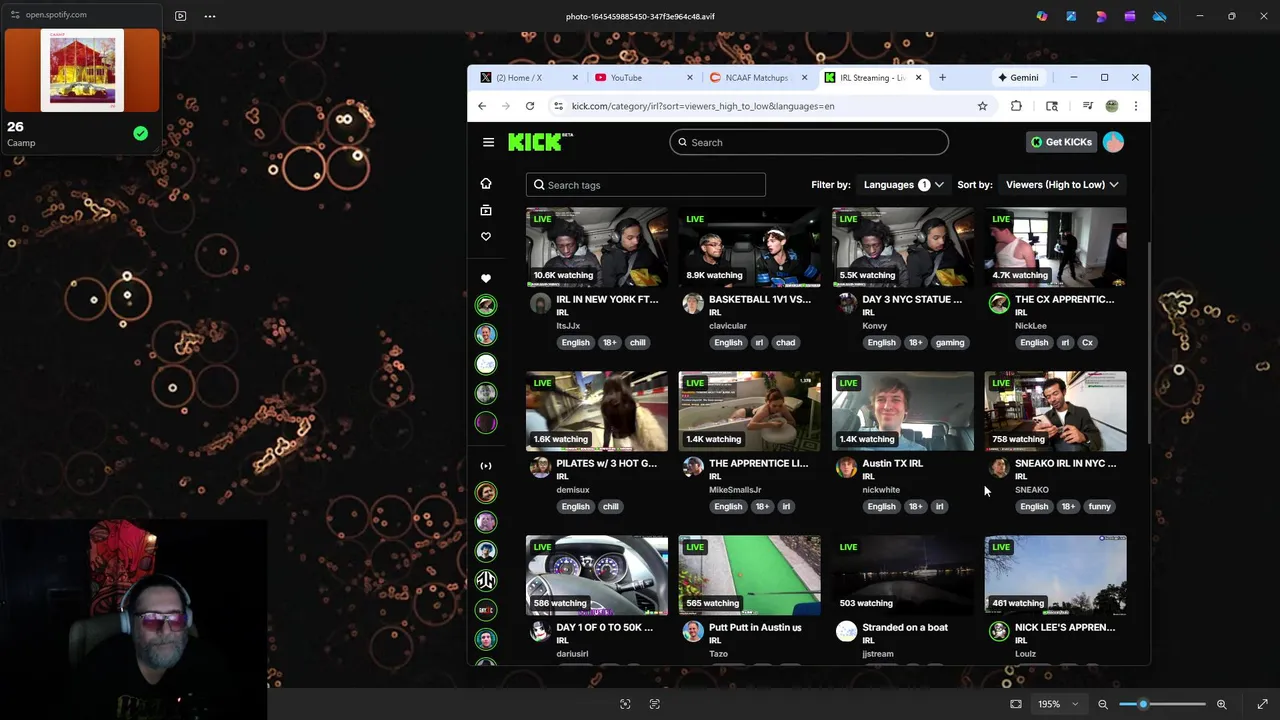1280x720 pixels.
Task: Open the 'Putt Putt in Austin us' thumbnail
Action: 749,575
